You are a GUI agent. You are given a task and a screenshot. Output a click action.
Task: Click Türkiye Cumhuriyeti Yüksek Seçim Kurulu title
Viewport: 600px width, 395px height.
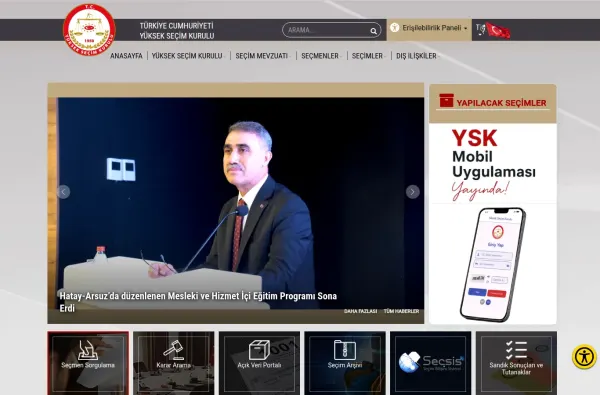[x=177, y=31]
